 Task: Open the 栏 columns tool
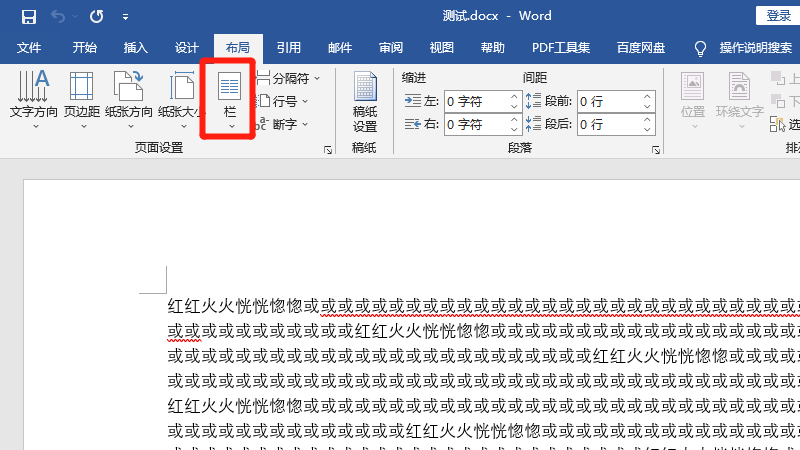point(230,100)
